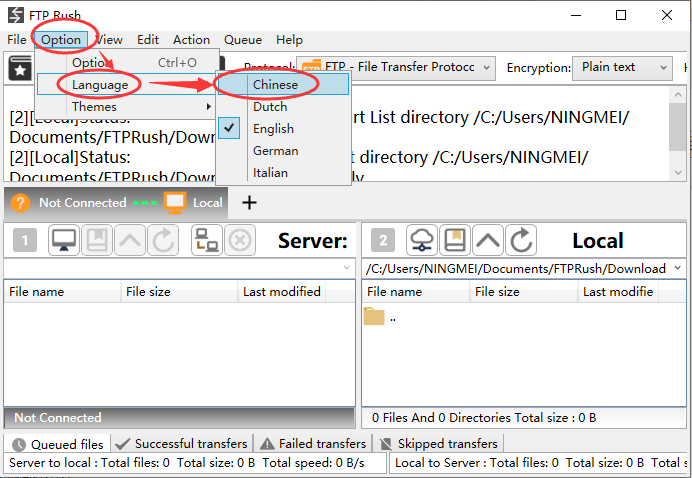Click the star icon in the top toolbar
The height and width of the screenshot is (478, 692).
(x=19, y=67)
